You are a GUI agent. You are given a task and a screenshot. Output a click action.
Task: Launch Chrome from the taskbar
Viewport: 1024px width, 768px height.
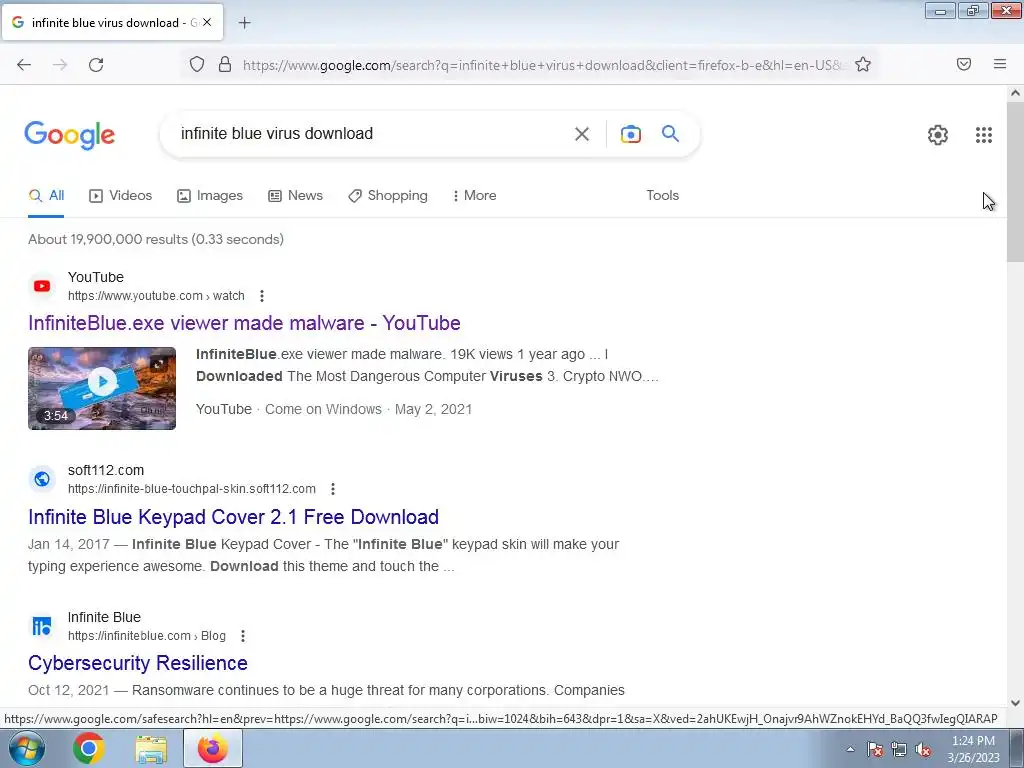[x=89, y=748]
